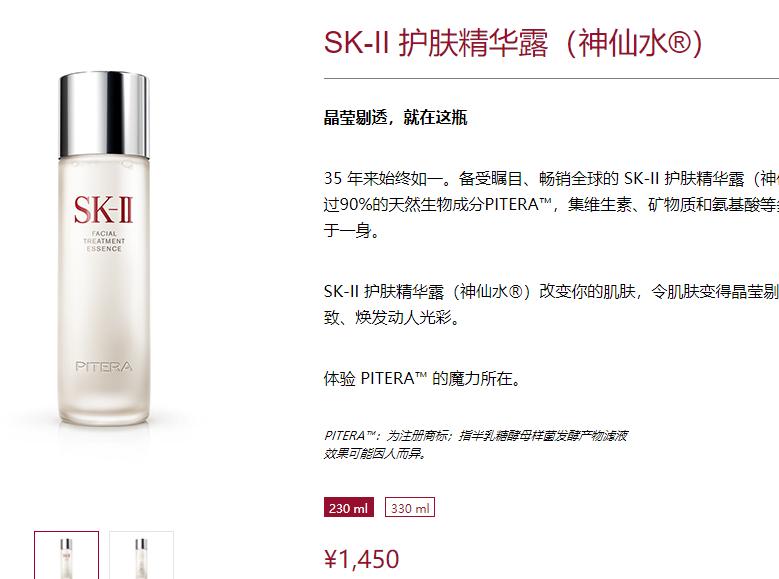779x579 pixels.
Task: Choose the 330 ml size option
Action: pyautogui.click(x=410, y=507)
